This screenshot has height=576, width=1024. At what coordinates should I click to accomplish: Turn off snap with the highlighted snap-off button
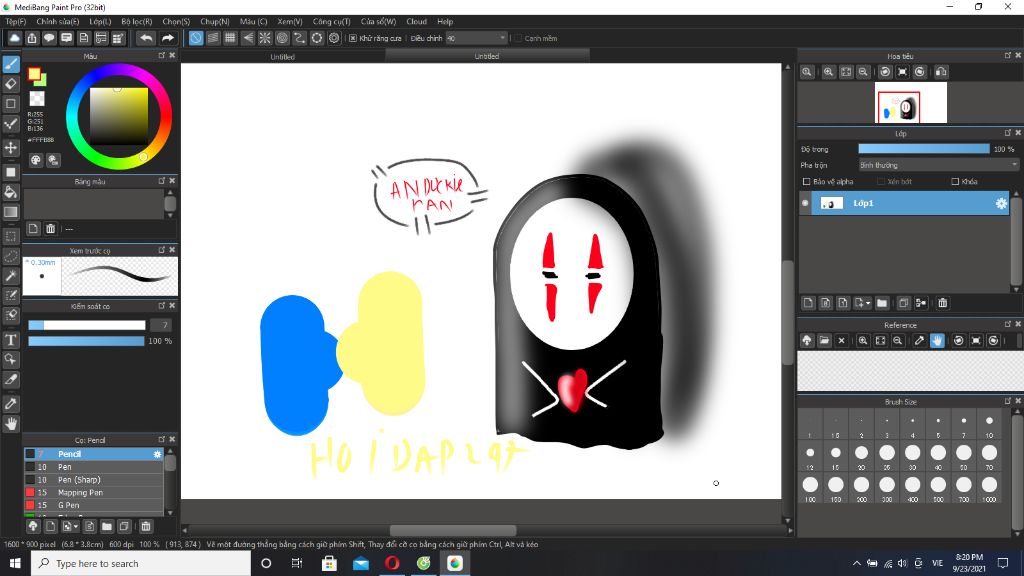pos(196,39)
